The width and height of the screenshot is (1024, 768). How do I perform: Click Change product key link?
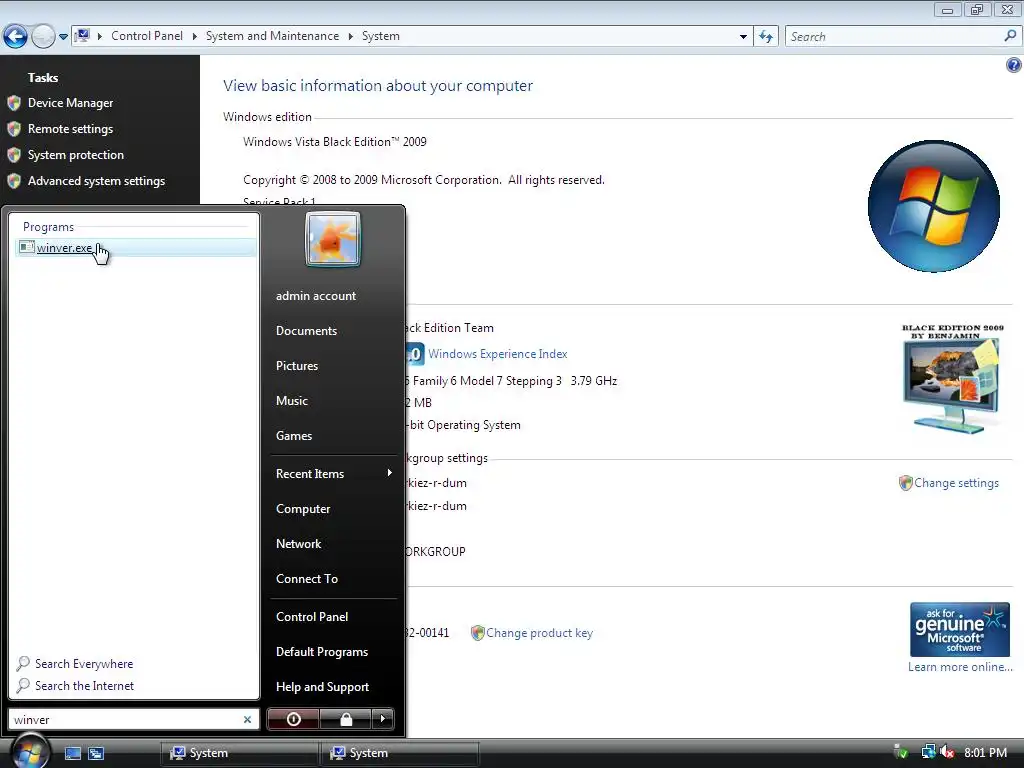click(x=539, y=633)
